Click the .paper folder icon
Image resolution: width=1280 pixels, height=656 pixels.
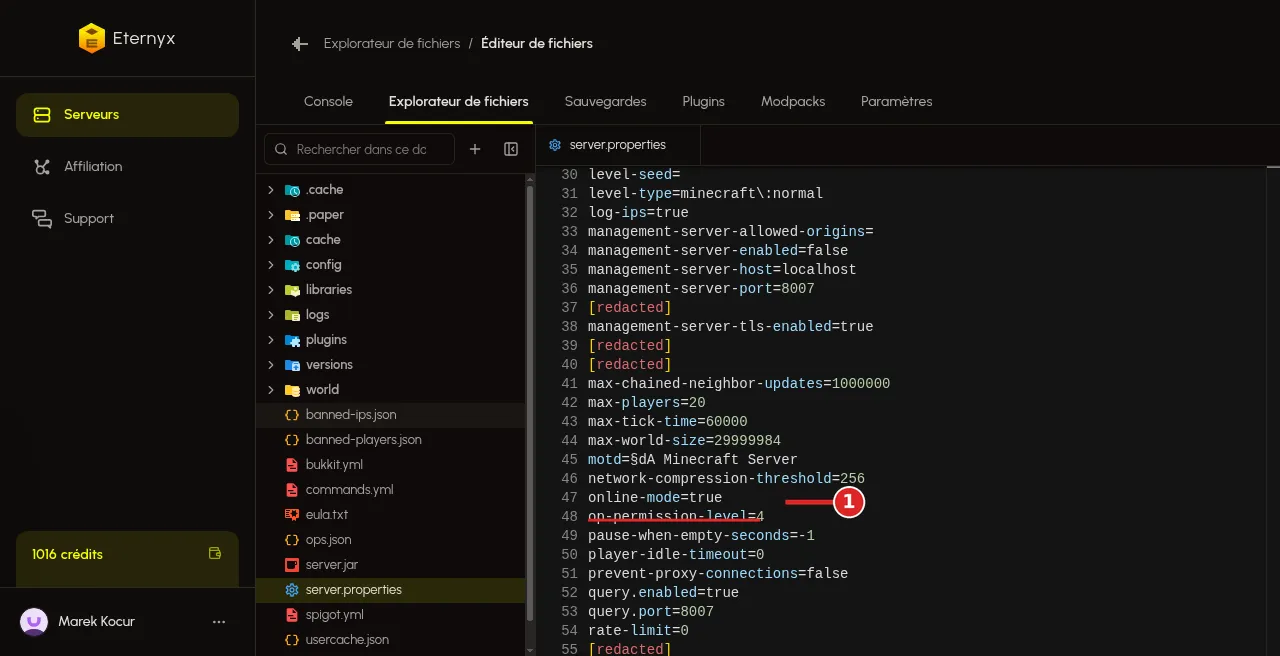(x=292, y=215)
